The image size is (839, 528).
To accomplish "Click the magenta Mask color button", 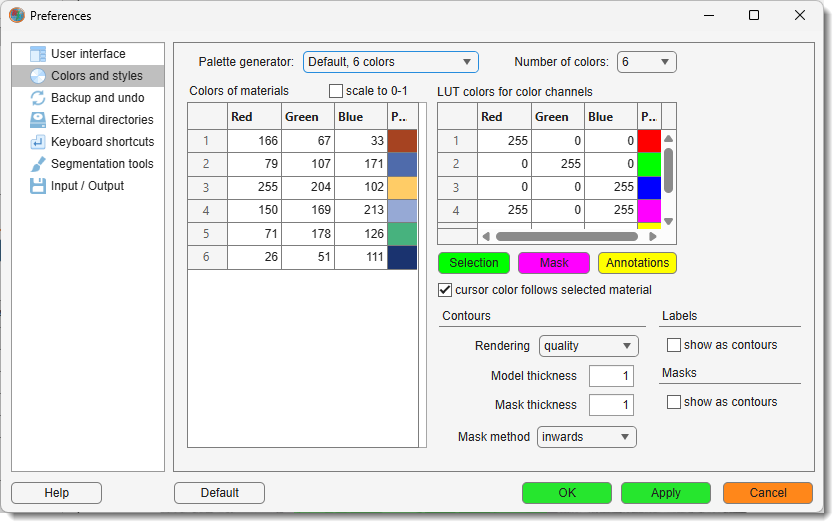I will 554,263.
